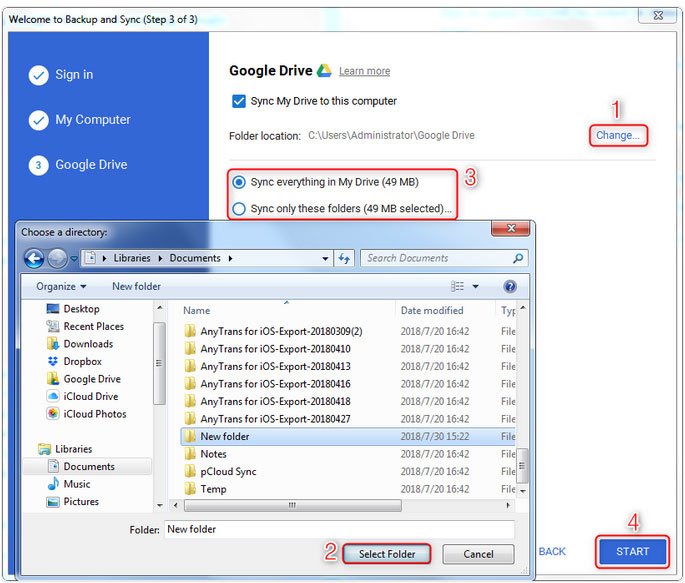Open the help question mark icon
The image size is (685, 583).
click(510, 286)
